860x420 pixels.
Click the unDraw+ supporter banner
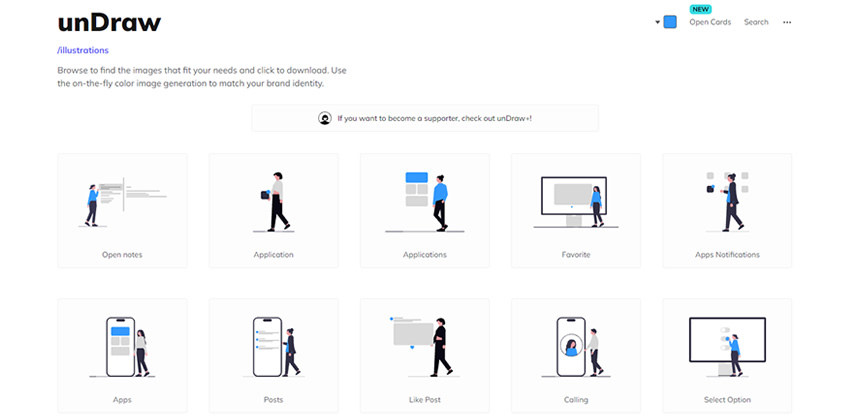click(x=425, y=118)
